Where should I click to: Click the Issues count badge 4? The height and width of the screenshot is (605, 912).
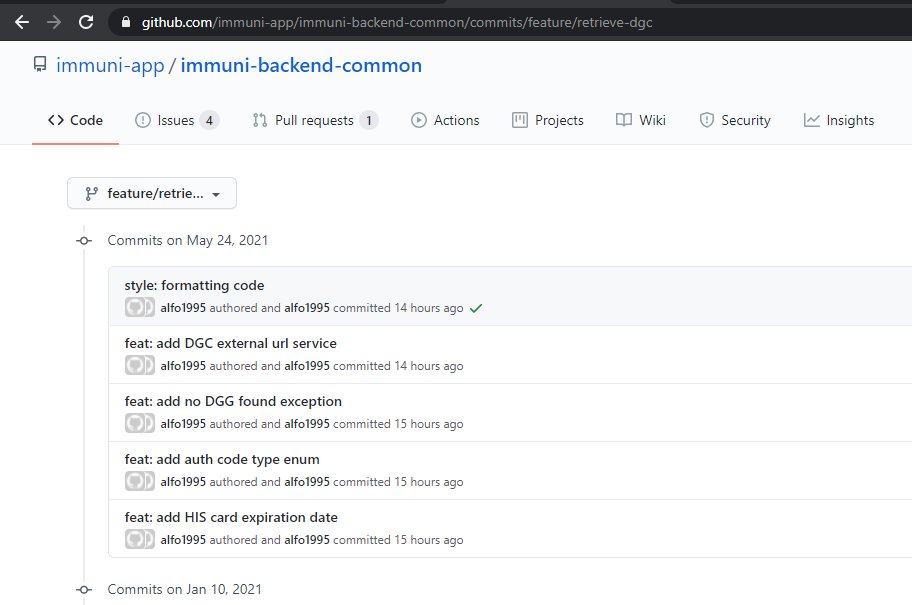tap(209, 120)
